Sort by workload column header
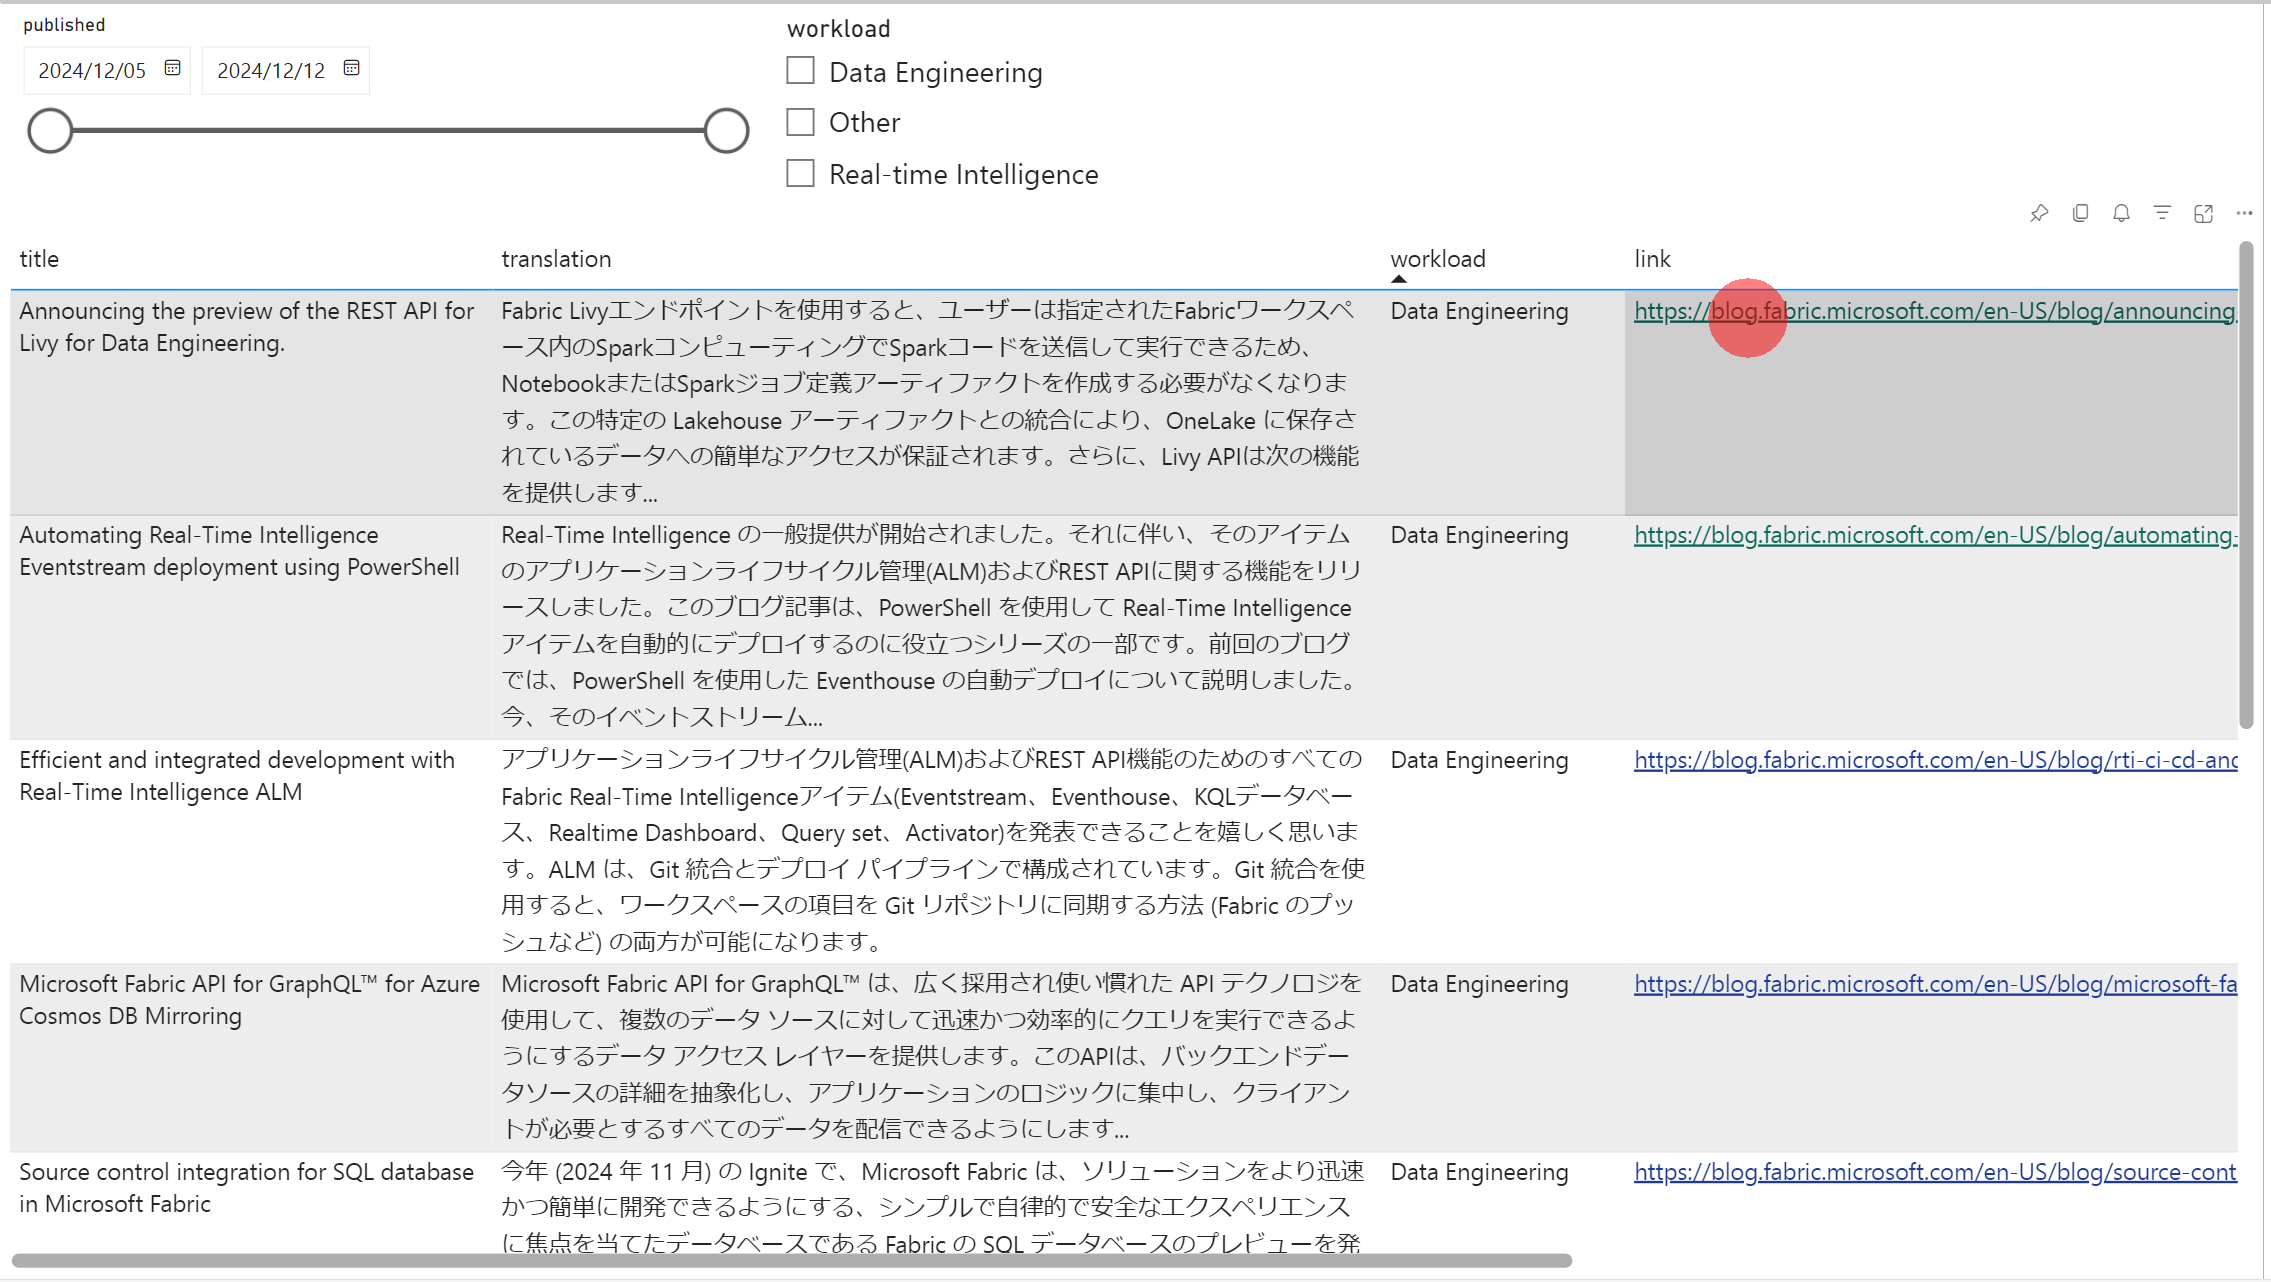The width and height of the screenshot is (2271, 1282). 1437,259
